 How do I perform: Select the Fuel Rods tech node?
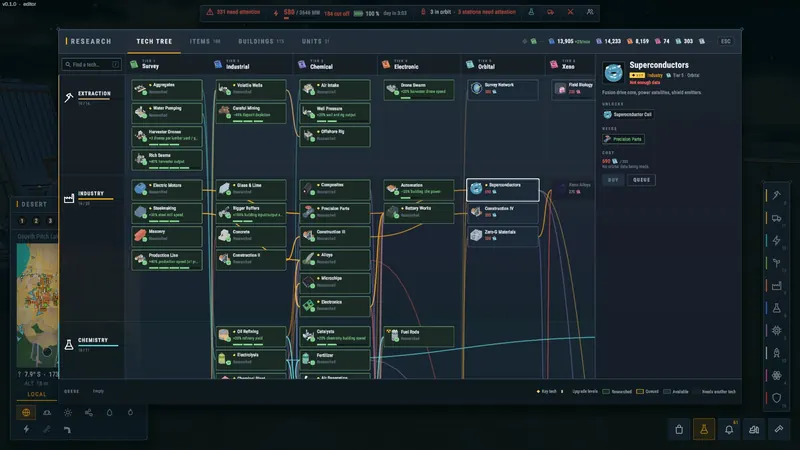coord(419,336)
